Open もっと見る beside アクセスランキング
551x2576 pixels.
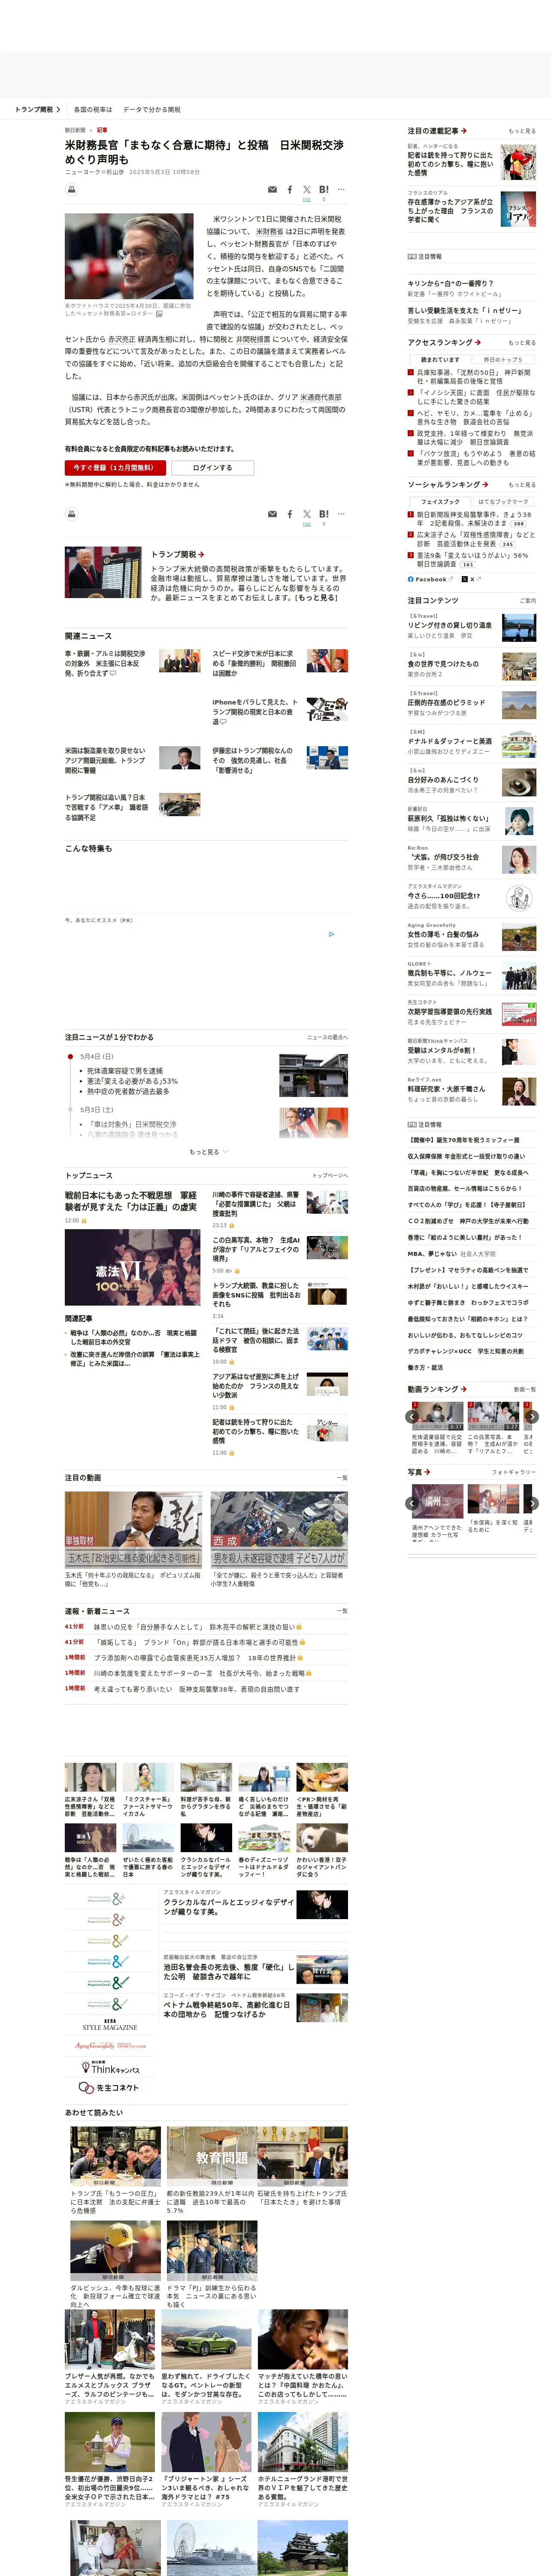click(x=522, y=343)
